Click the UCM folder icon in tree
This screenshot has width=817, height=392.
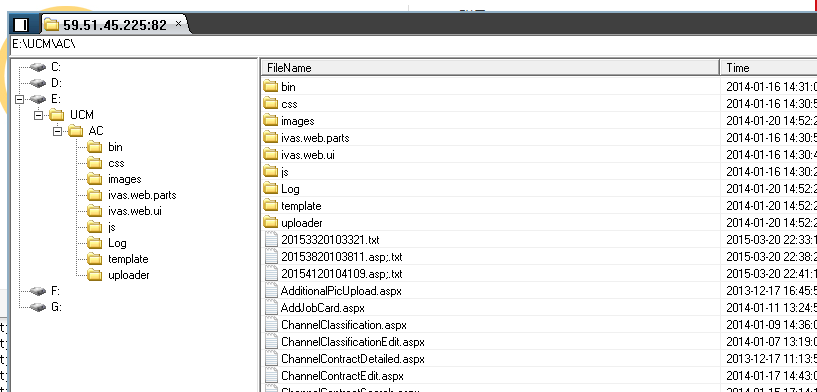pyautogui.click(x=56, y=115)
